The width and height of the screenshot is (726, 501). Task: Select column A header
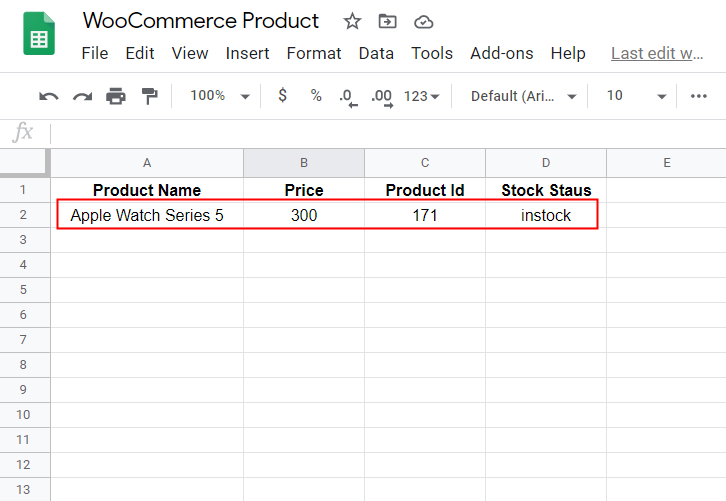(x=147, y=163)
